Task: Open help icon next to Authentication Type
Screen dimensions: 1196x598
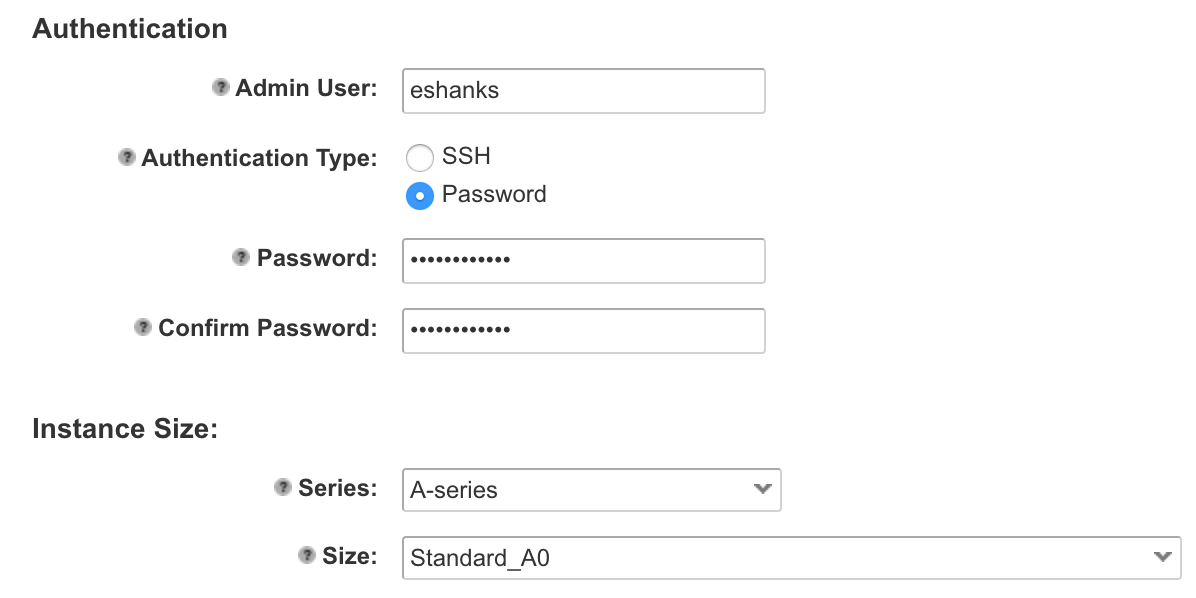Action: tap(127, 158)
